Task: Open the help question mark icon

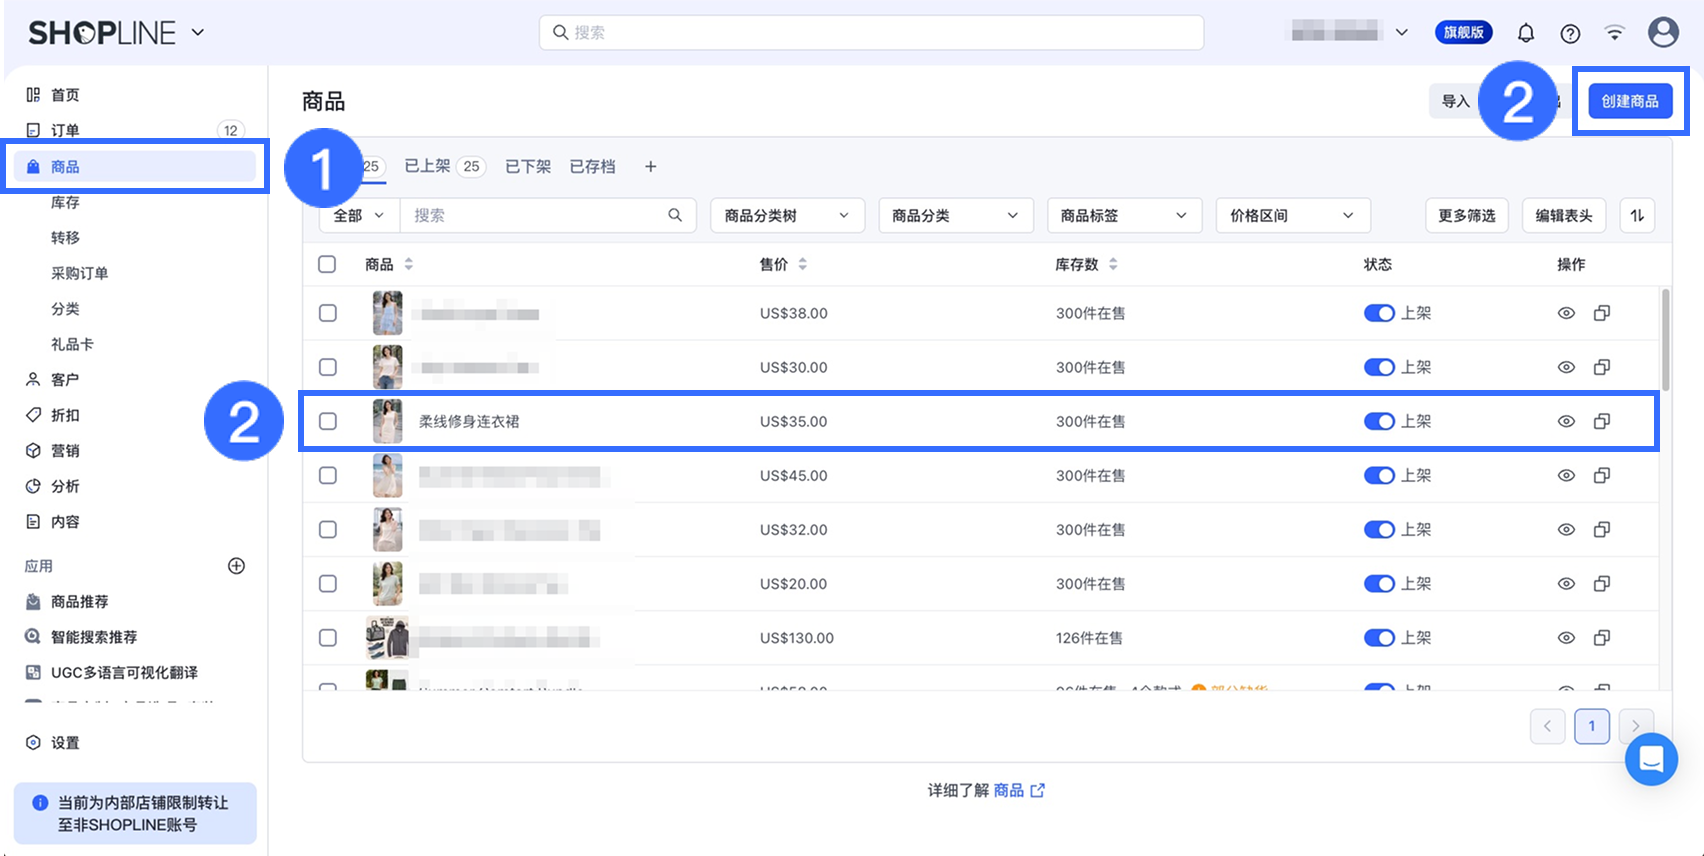Action: pos(1570,33)
